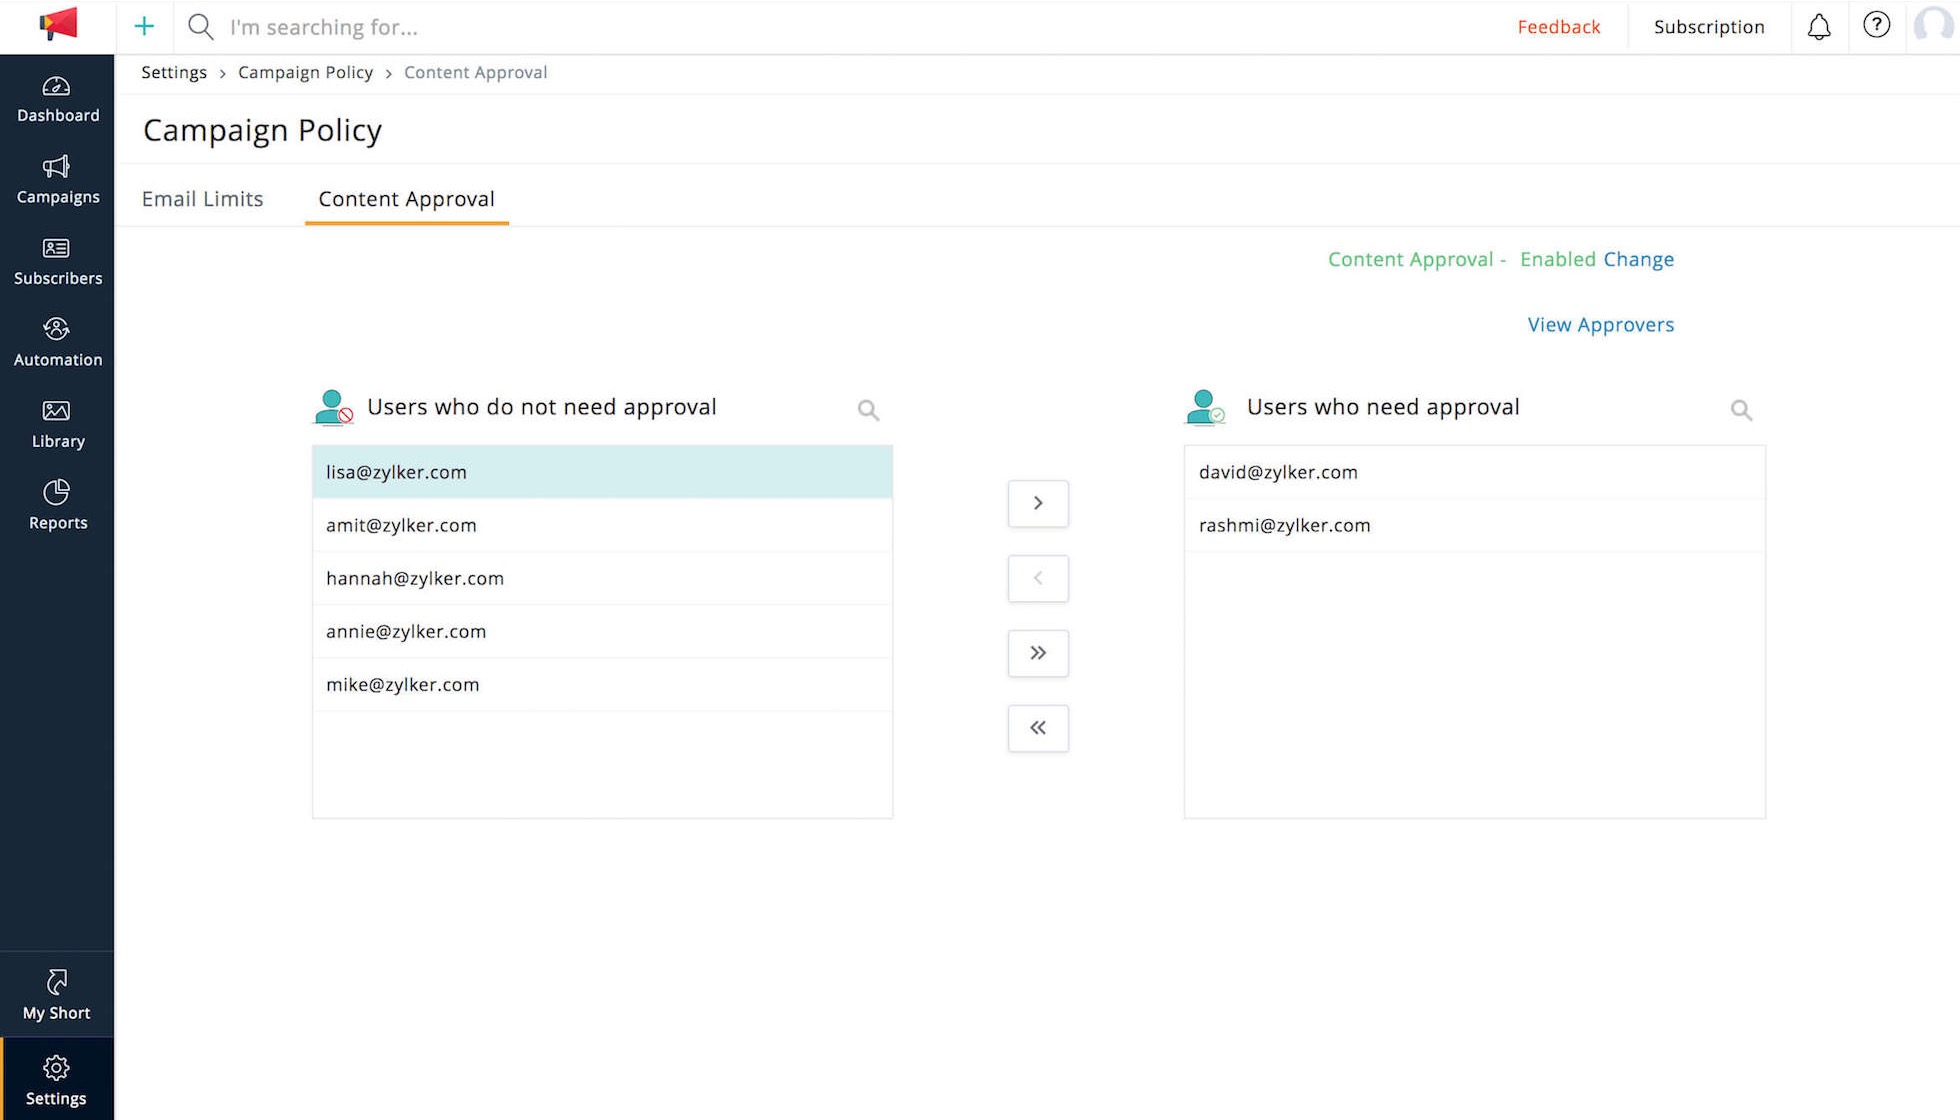The image size is (1960, 1120).
Task: Select amit@zylker.com in the list
Action: (602, 525)
